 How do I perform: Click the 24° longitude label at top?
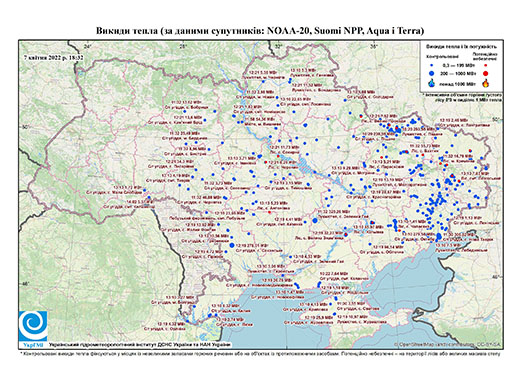click(x=88, y=46)
